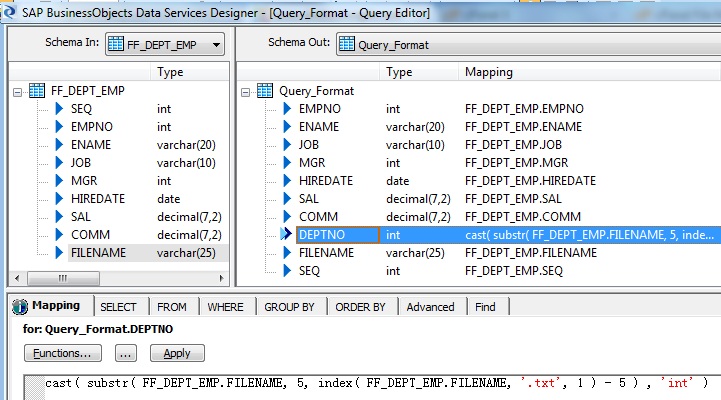721x400 pixels.
Task: Click the Schema In horizontal scrollbar thumb
Action: click(63, 278)
